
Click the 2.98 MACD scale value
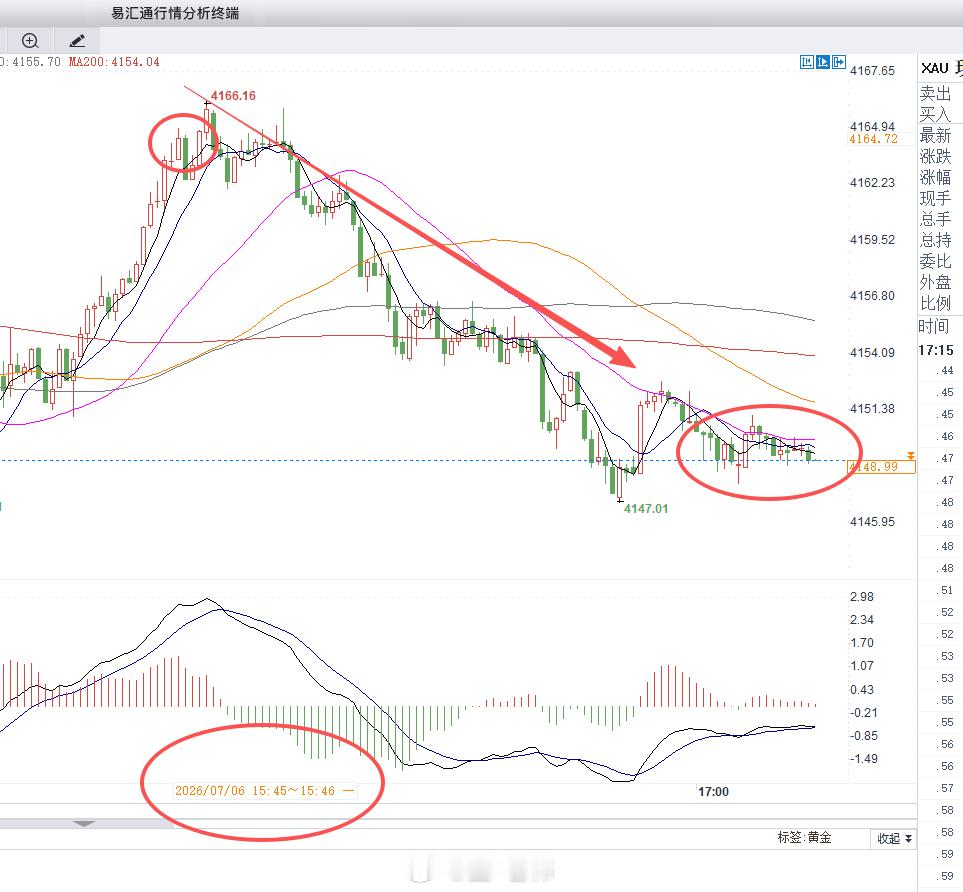click(862, 597)
